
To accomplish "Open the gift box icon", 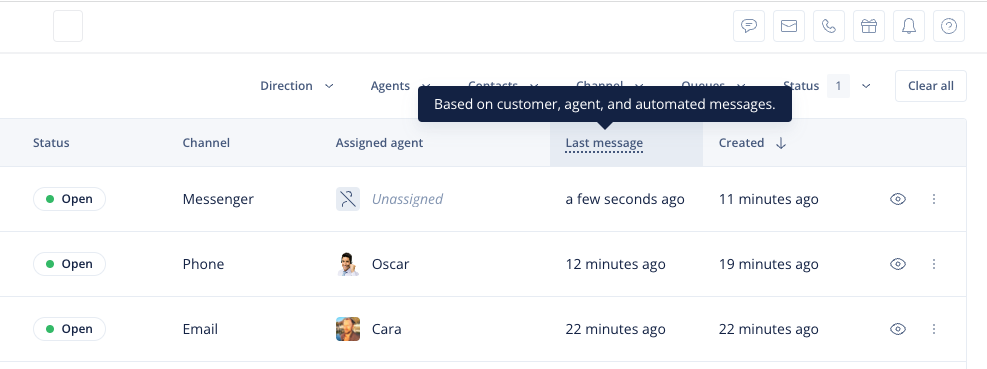I will [869, 26].
